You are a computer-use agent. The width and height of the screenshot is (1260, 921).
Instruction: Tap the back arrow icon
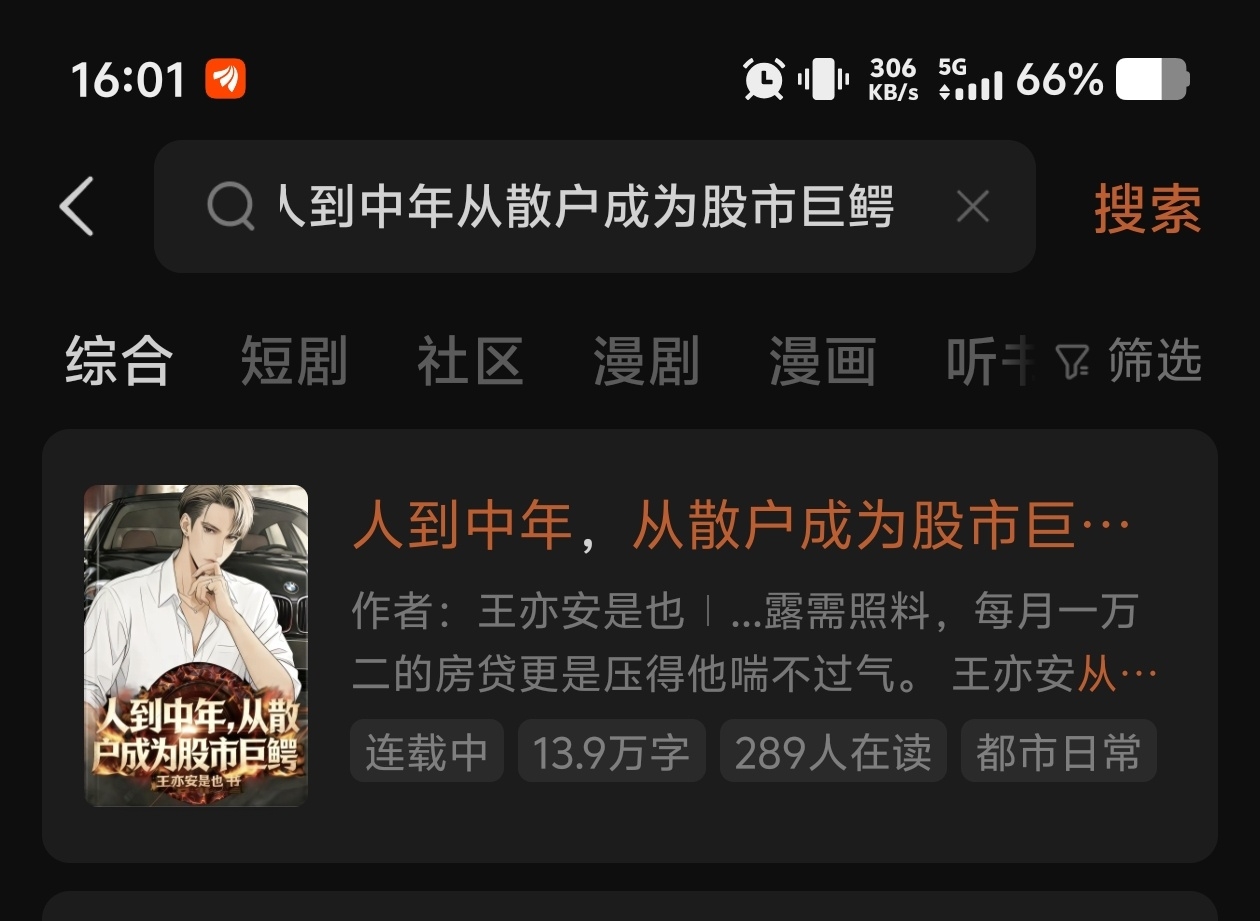pyautogui.click(x=76, y=206)
